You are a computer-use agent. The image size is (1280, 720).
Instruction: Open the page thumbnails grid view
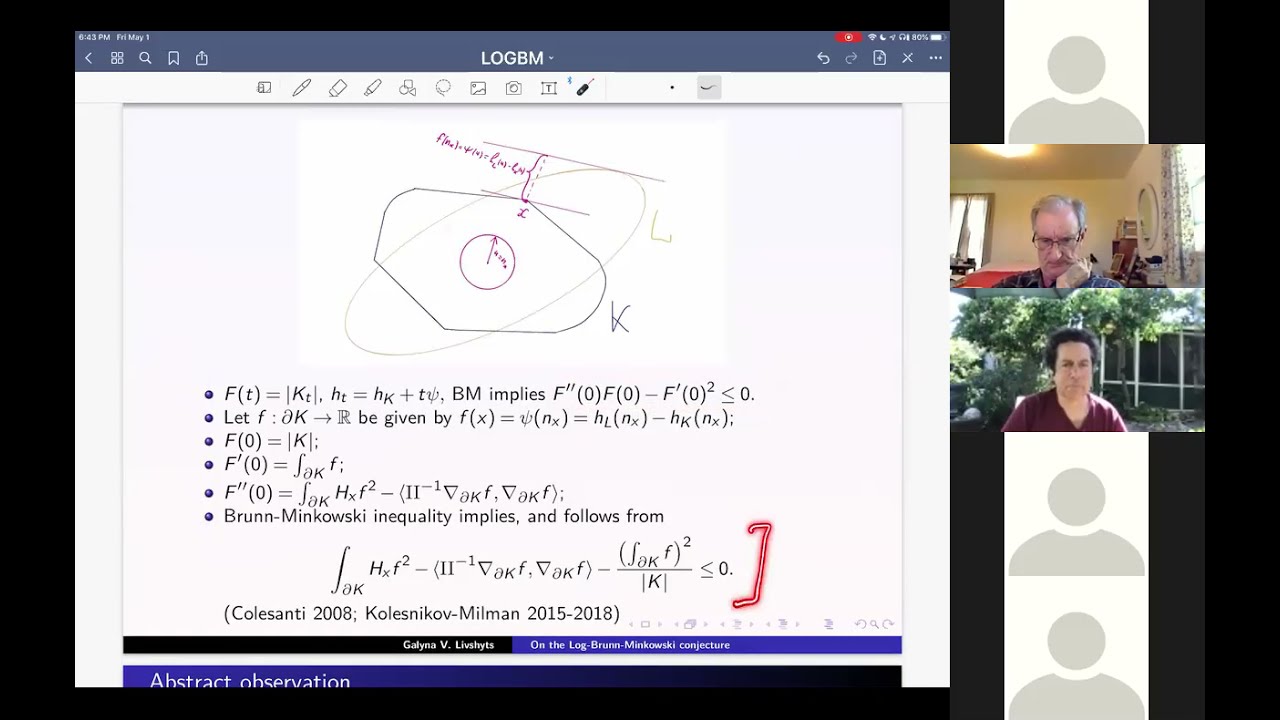[x=117, y=58]
